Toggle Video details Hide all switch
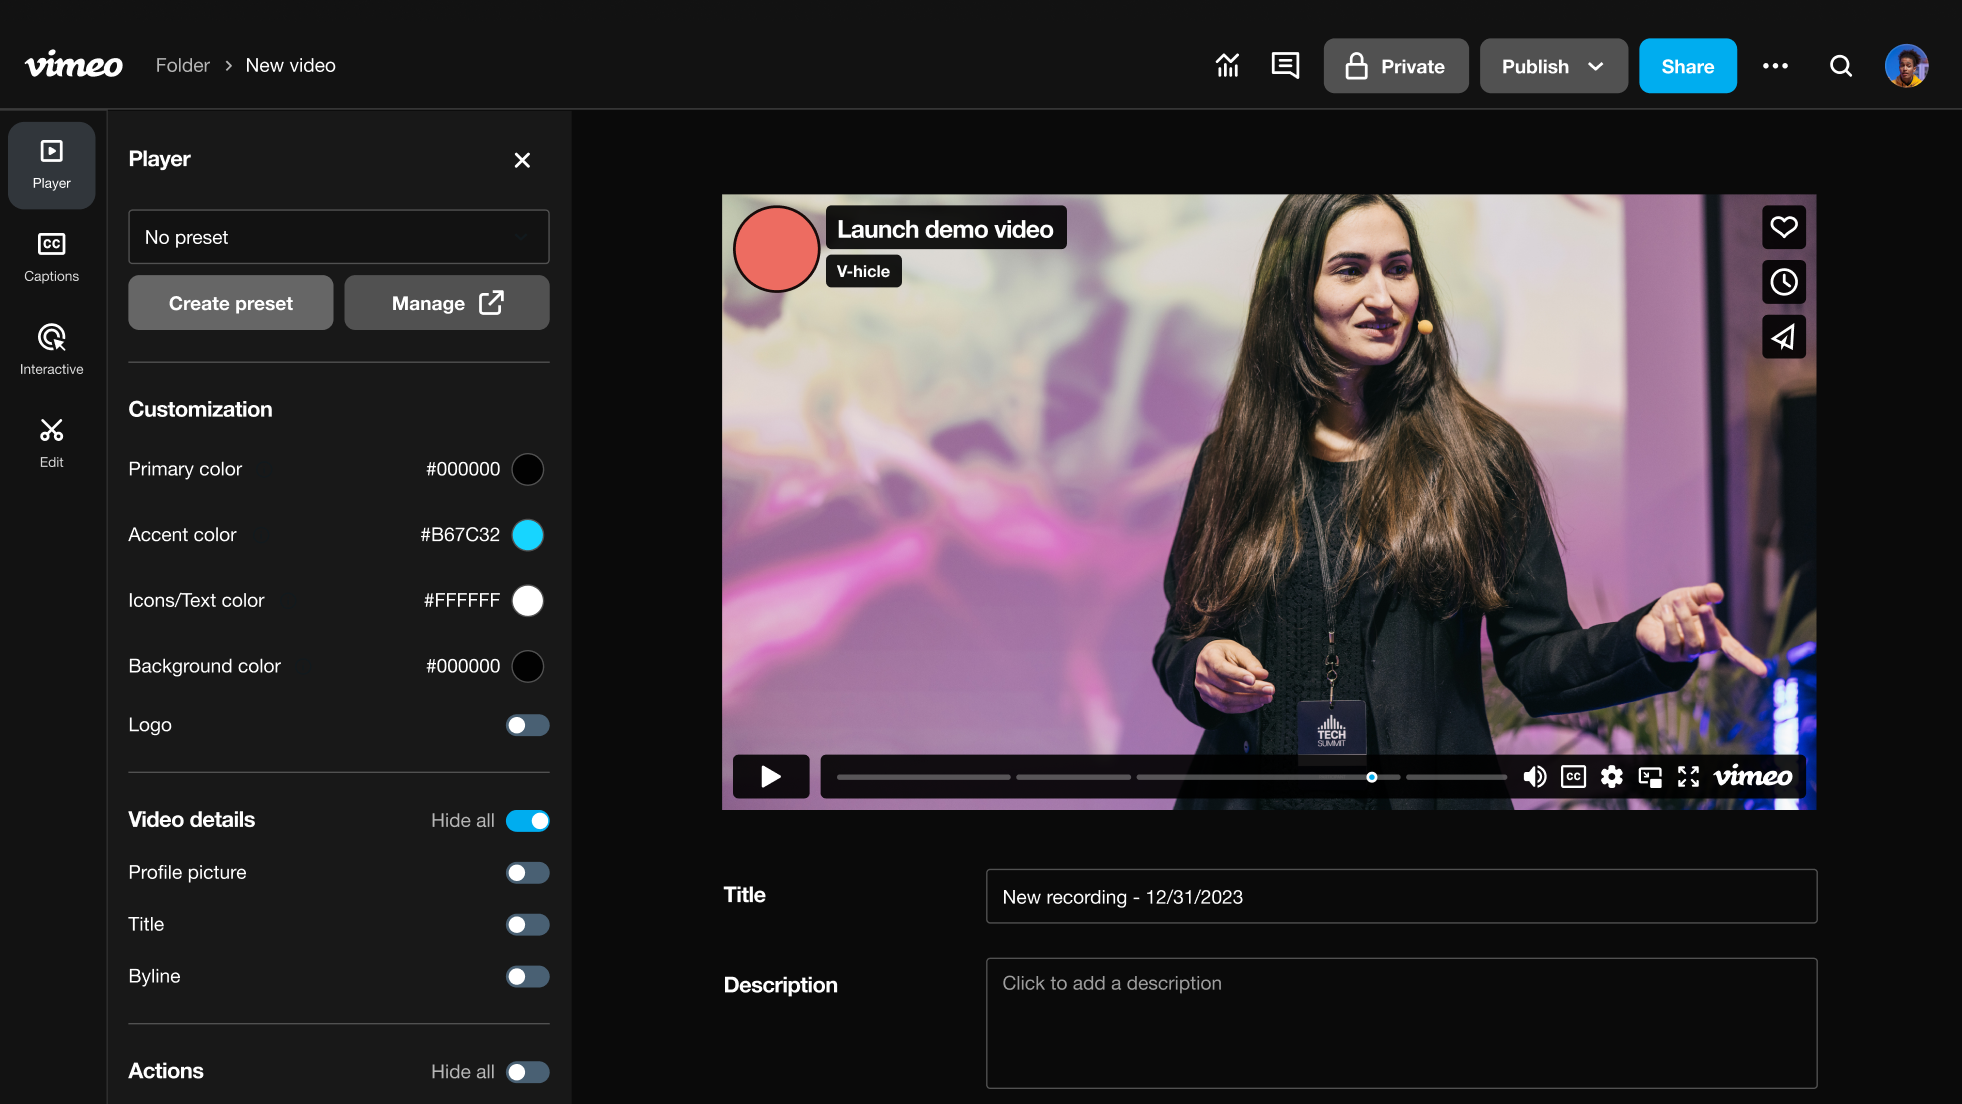 coord(527,820)
